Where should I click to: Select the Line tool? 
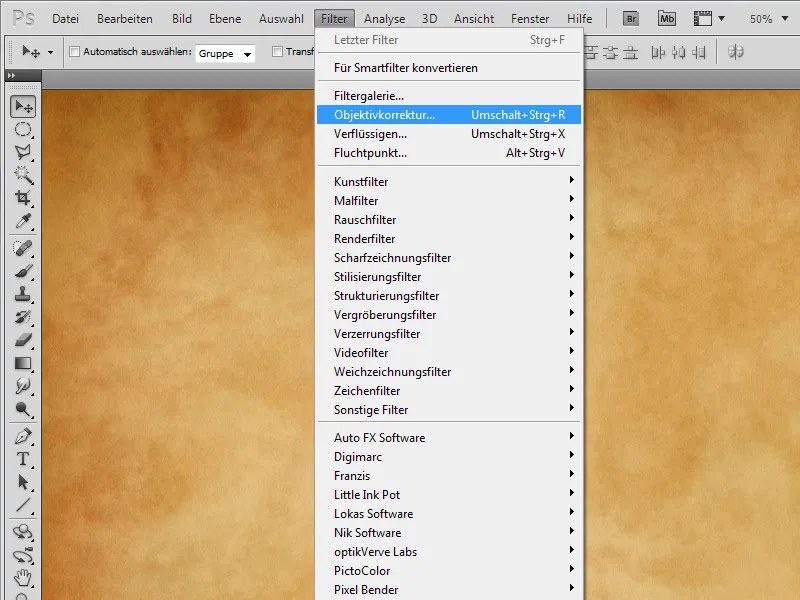[23, 505]
